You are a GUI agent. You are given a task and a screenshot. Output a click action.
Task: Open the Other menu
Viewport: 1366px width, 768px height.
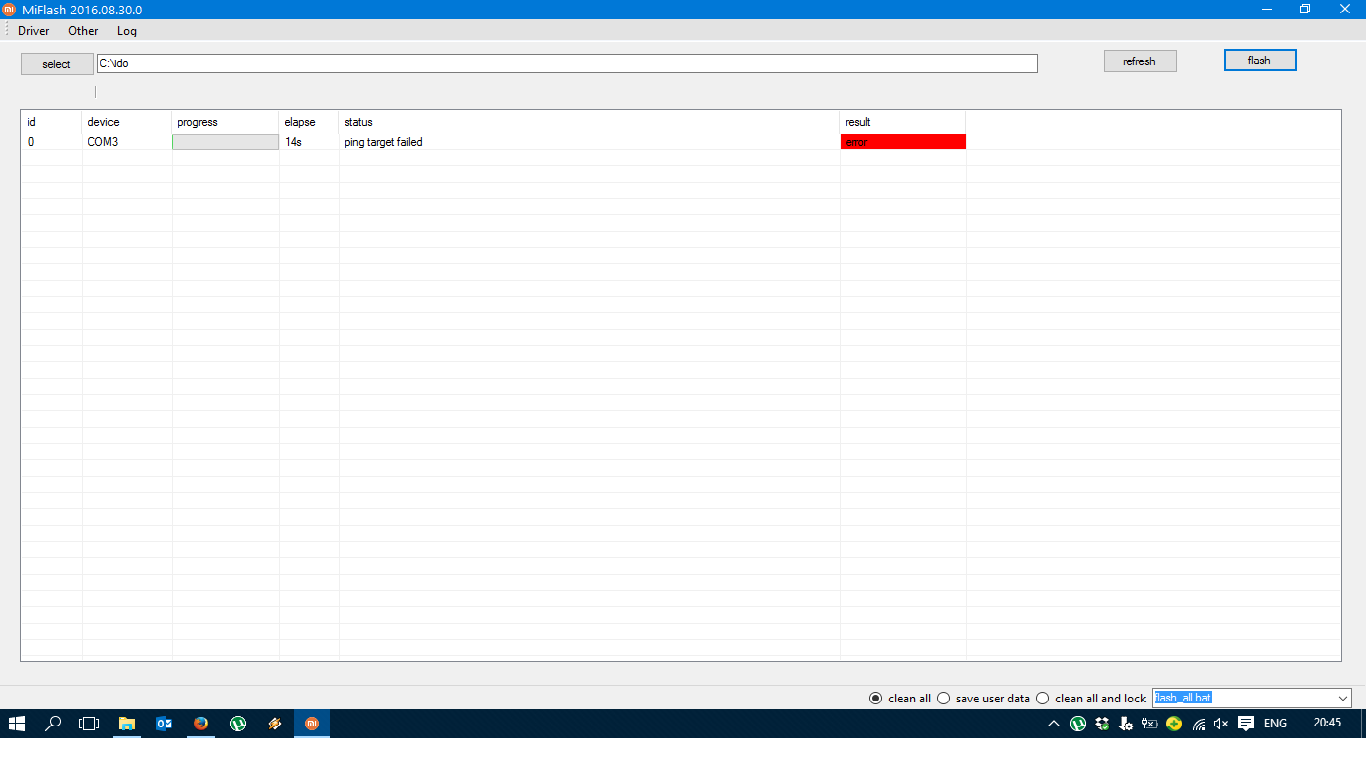(x=83, y=31)
